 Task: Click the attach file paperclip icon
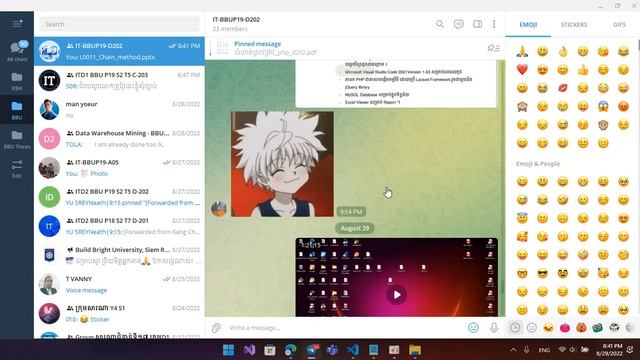(x=216, y=327)
